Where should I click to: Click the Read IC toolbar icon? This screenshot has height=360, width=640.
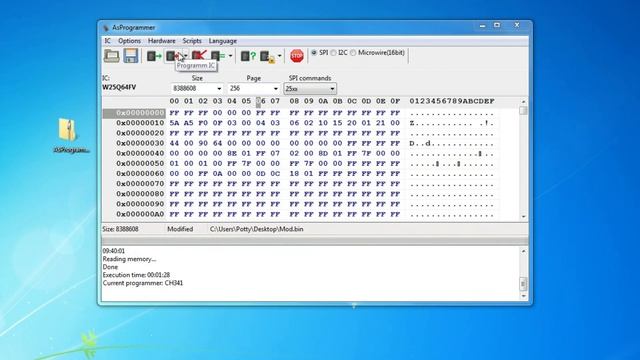(154, 56)
